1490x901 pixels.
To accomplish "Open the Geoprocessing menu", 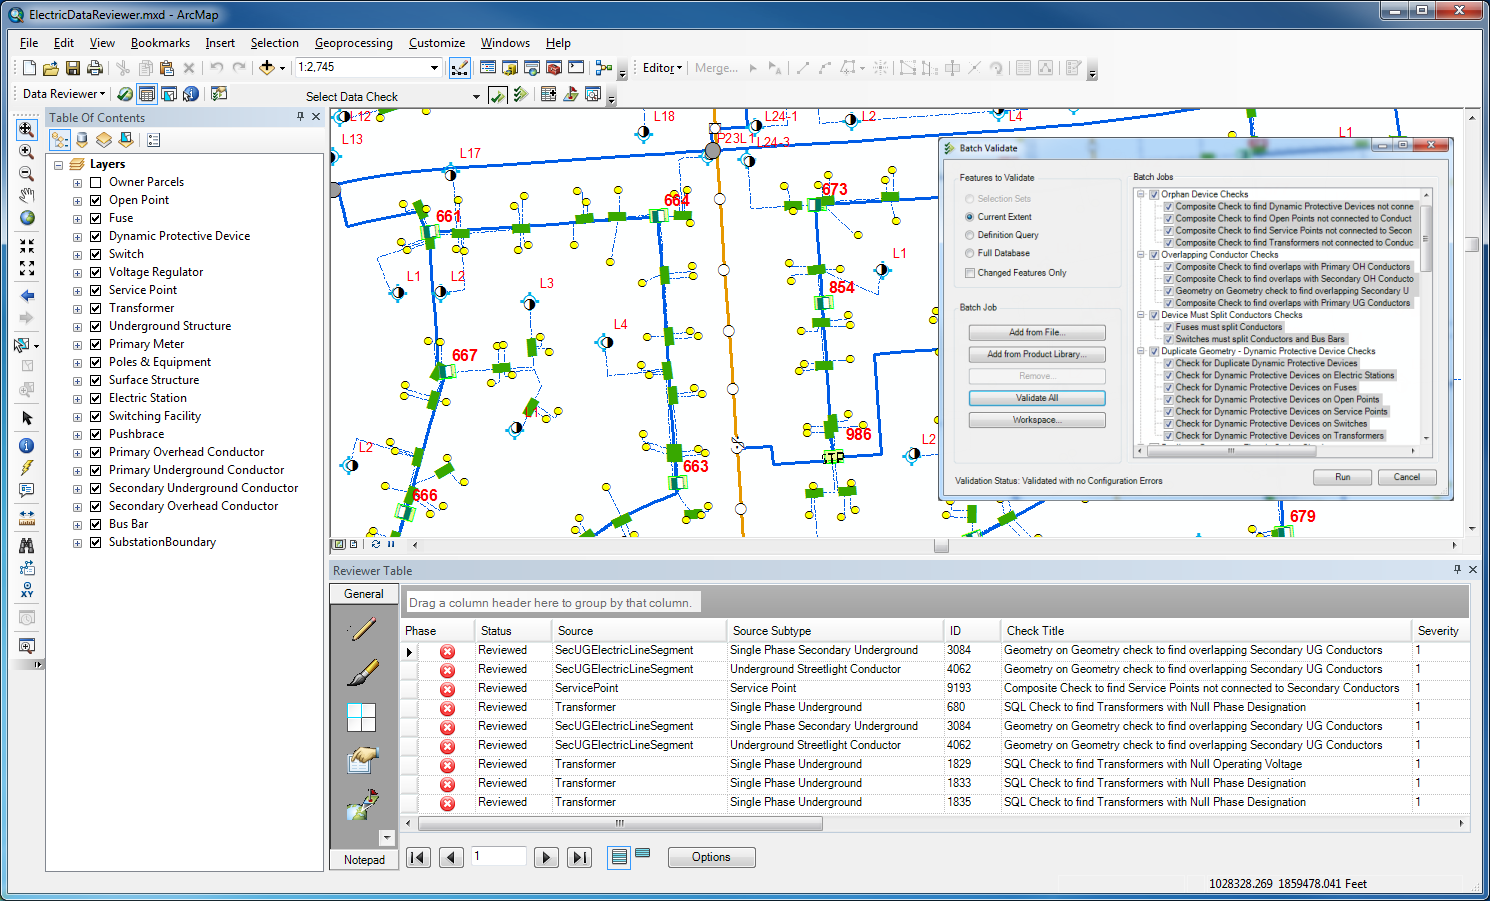I will coord(353,43).
